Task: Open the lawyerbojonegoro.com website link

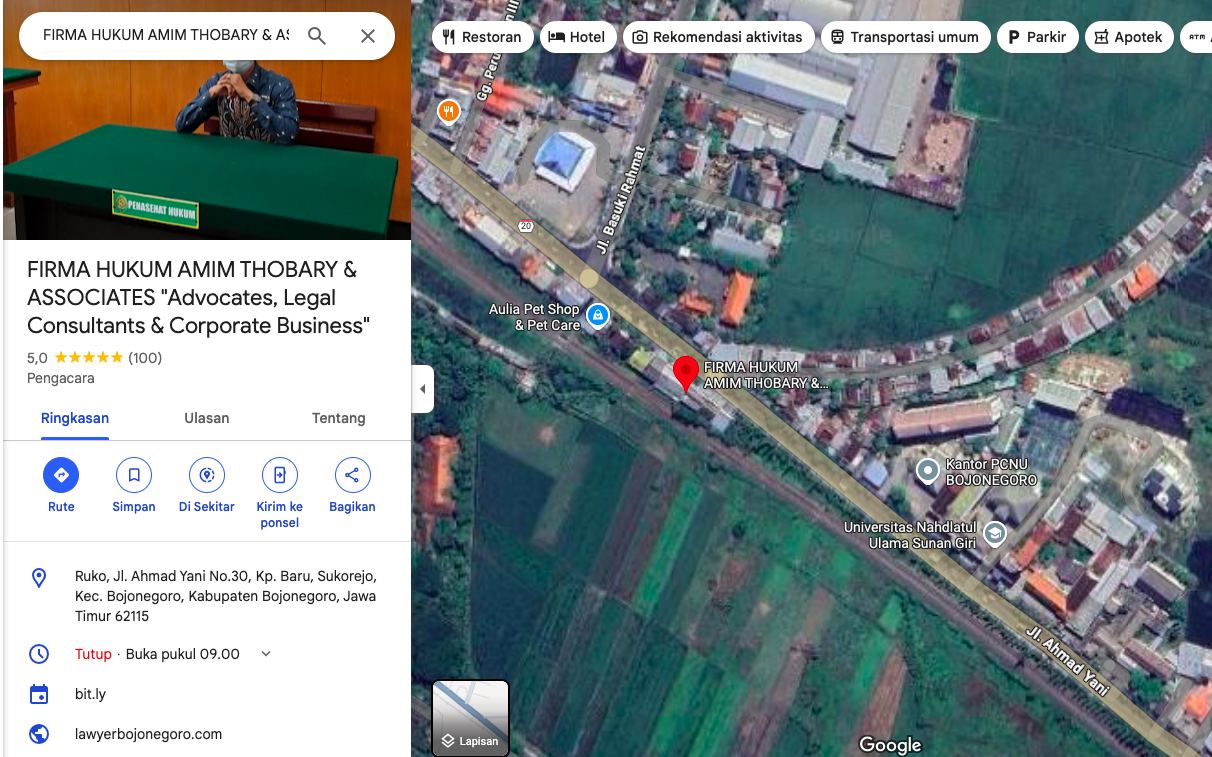Action: [148, 734]
